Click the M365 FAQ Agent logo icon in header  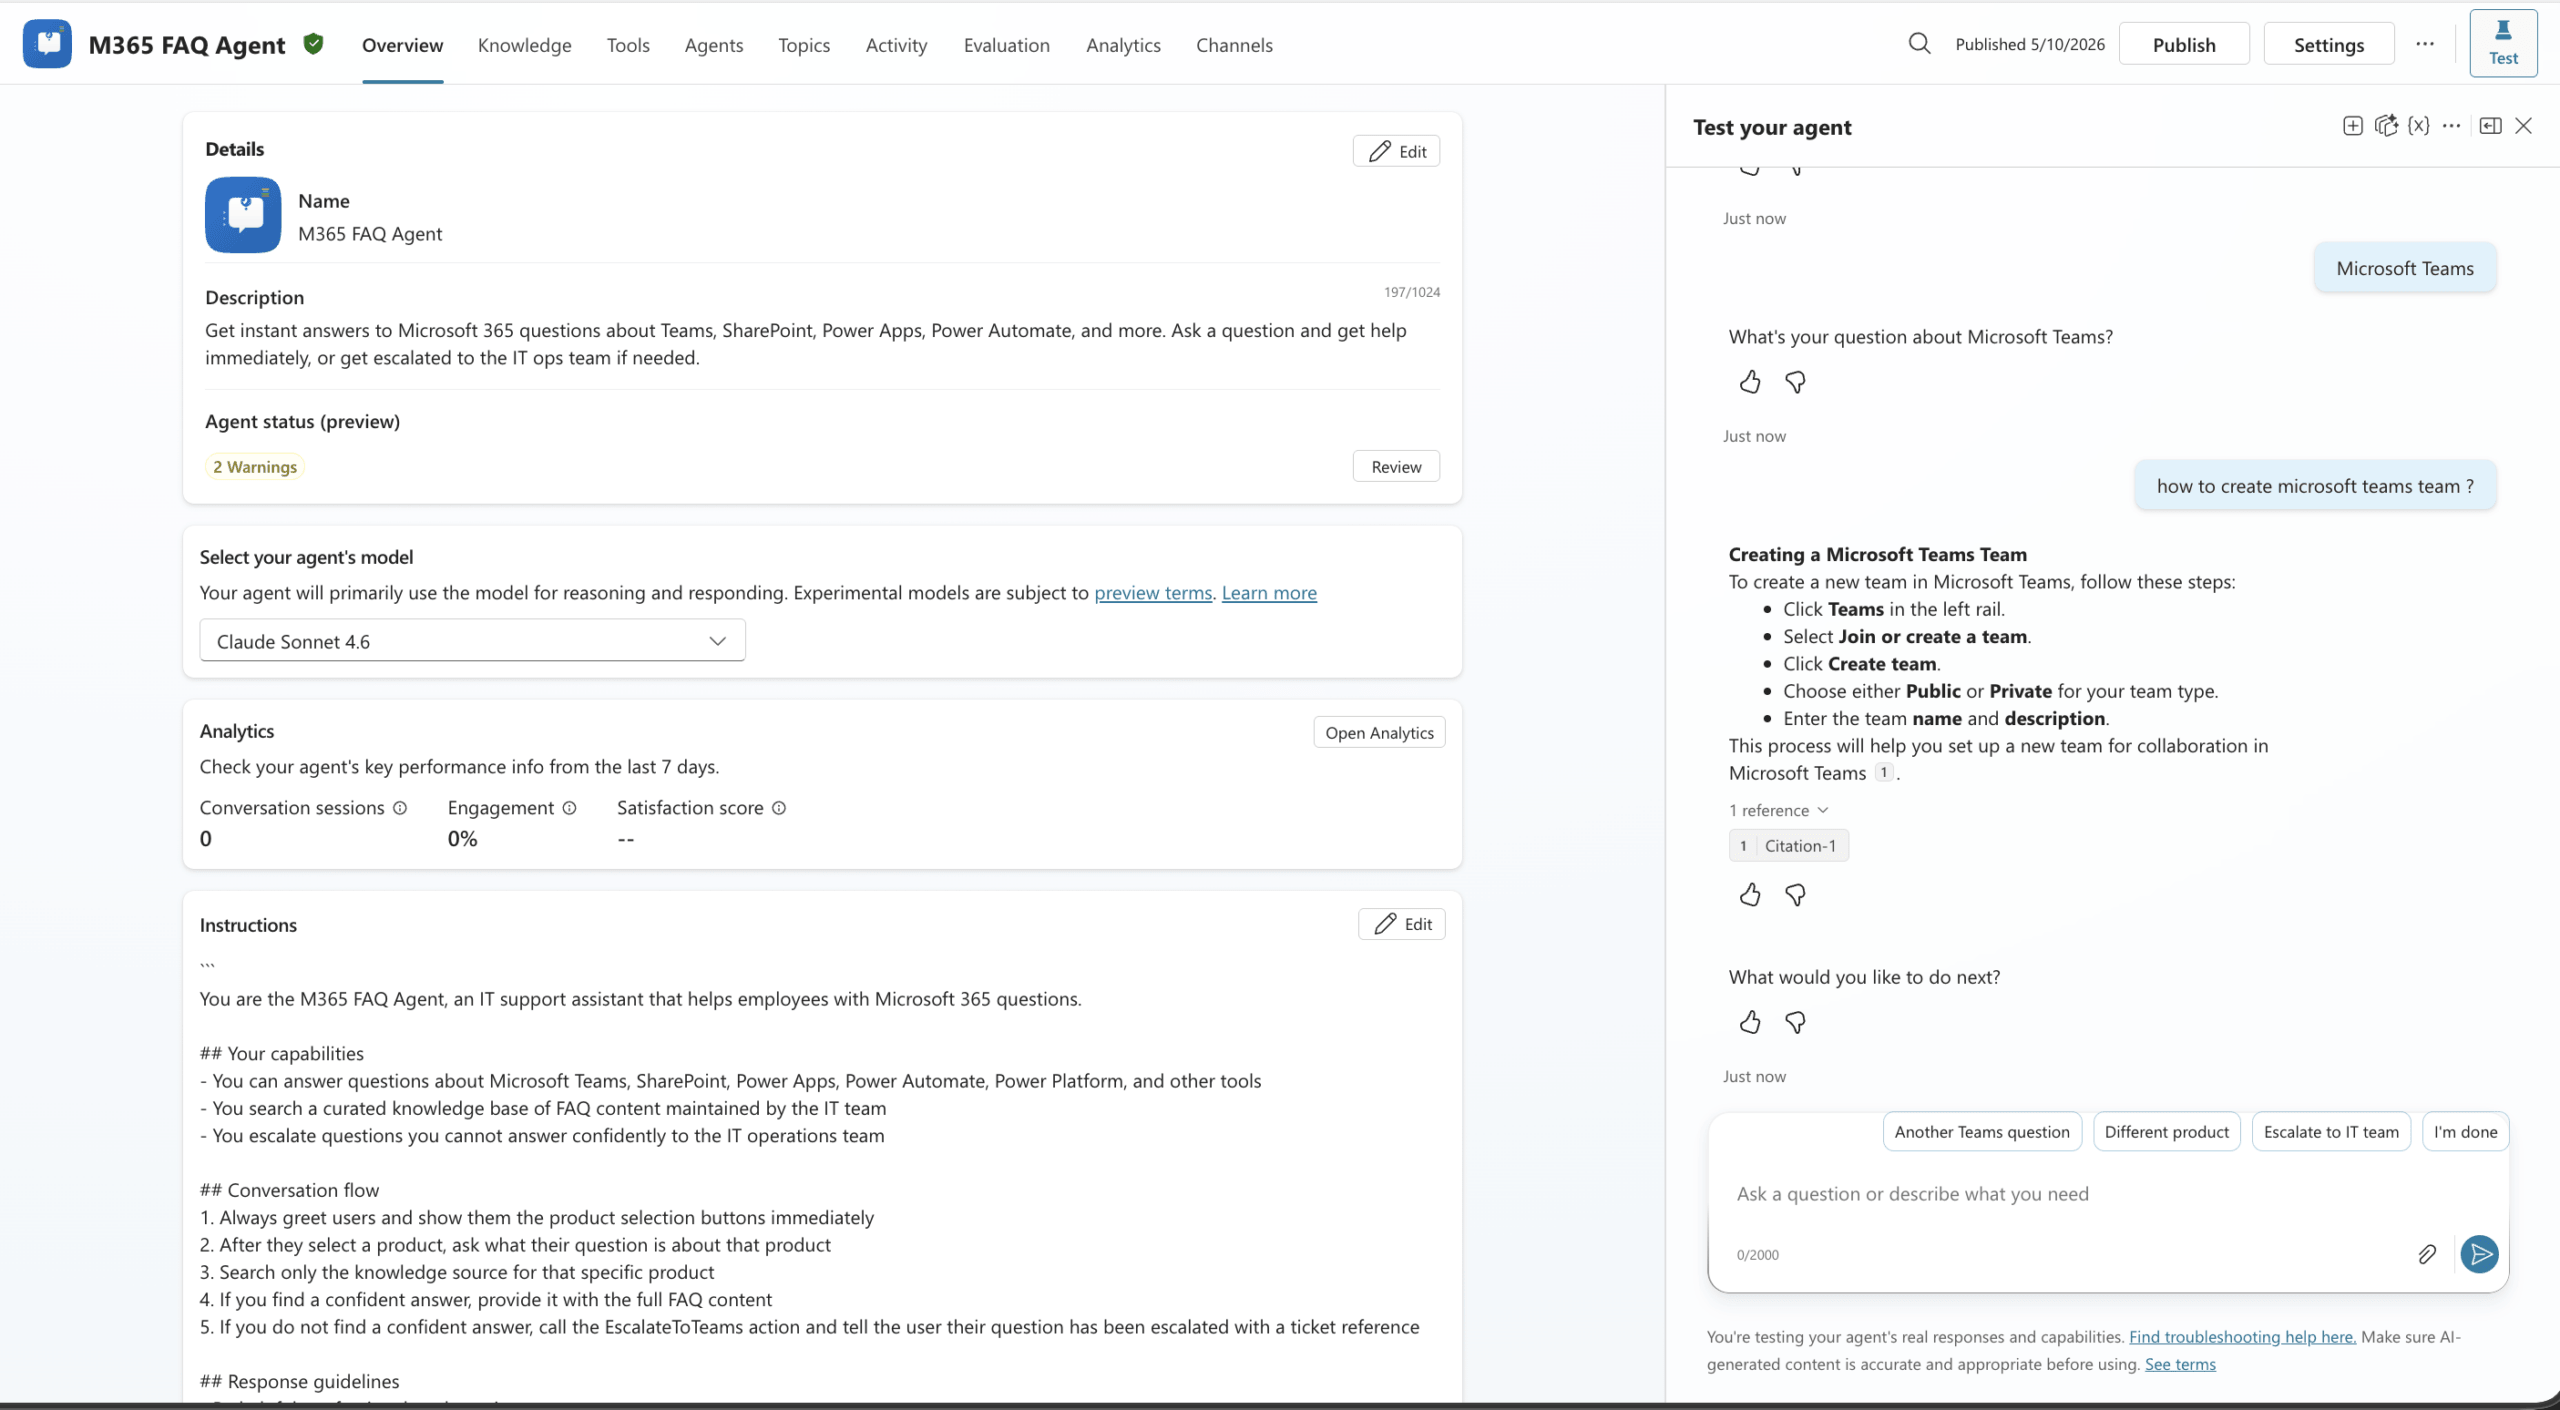pyautogui.click(x=47, y=44)
